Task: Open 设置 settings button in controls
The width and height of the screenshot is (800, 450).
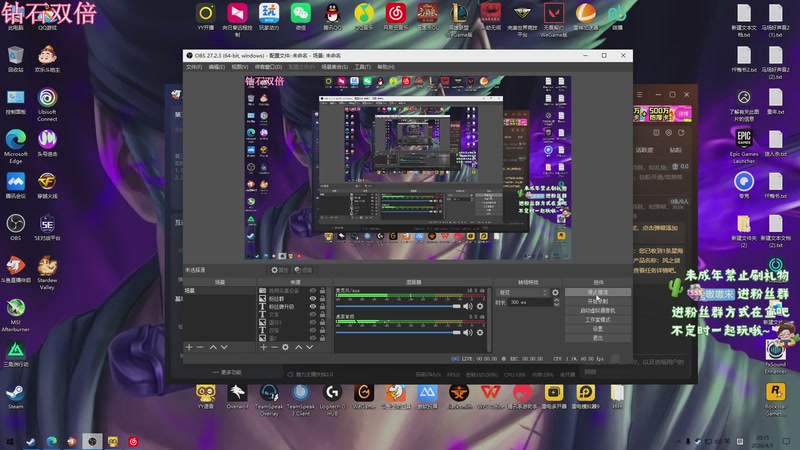Action: point(597,329)
